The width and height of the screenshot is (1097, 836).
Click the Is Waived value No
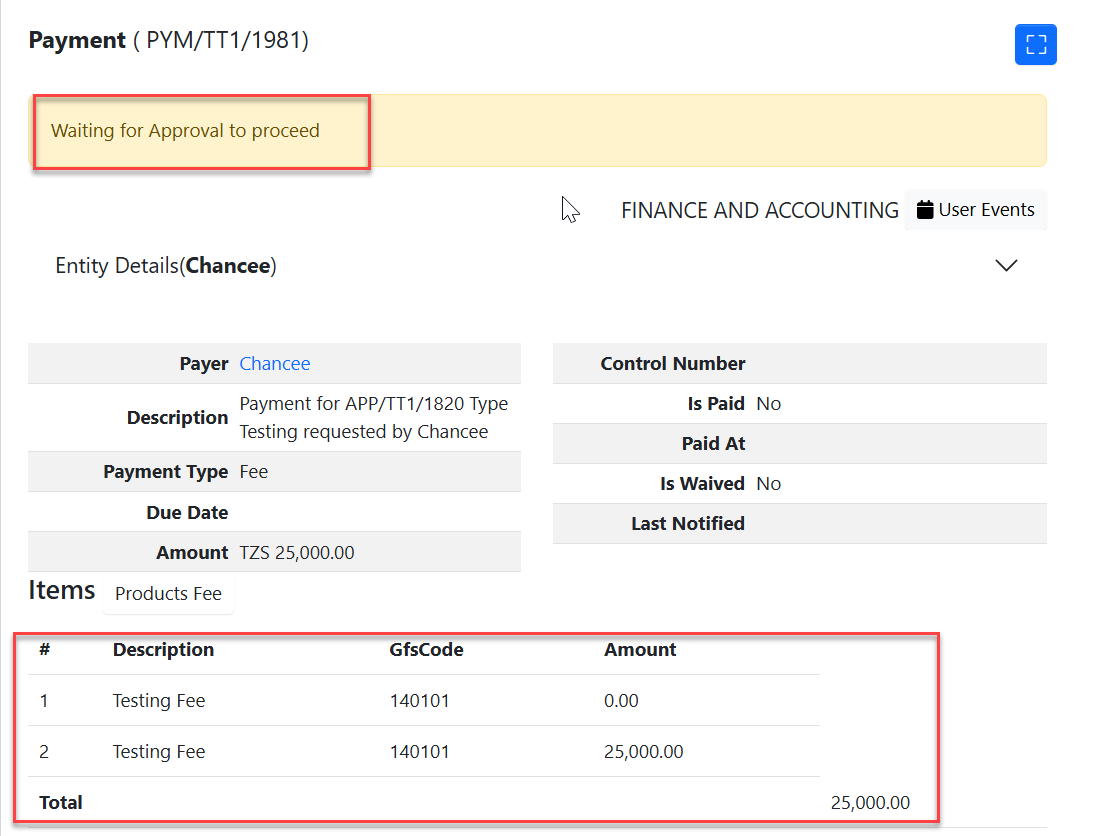pyautogui.click(x=769, y=484)
